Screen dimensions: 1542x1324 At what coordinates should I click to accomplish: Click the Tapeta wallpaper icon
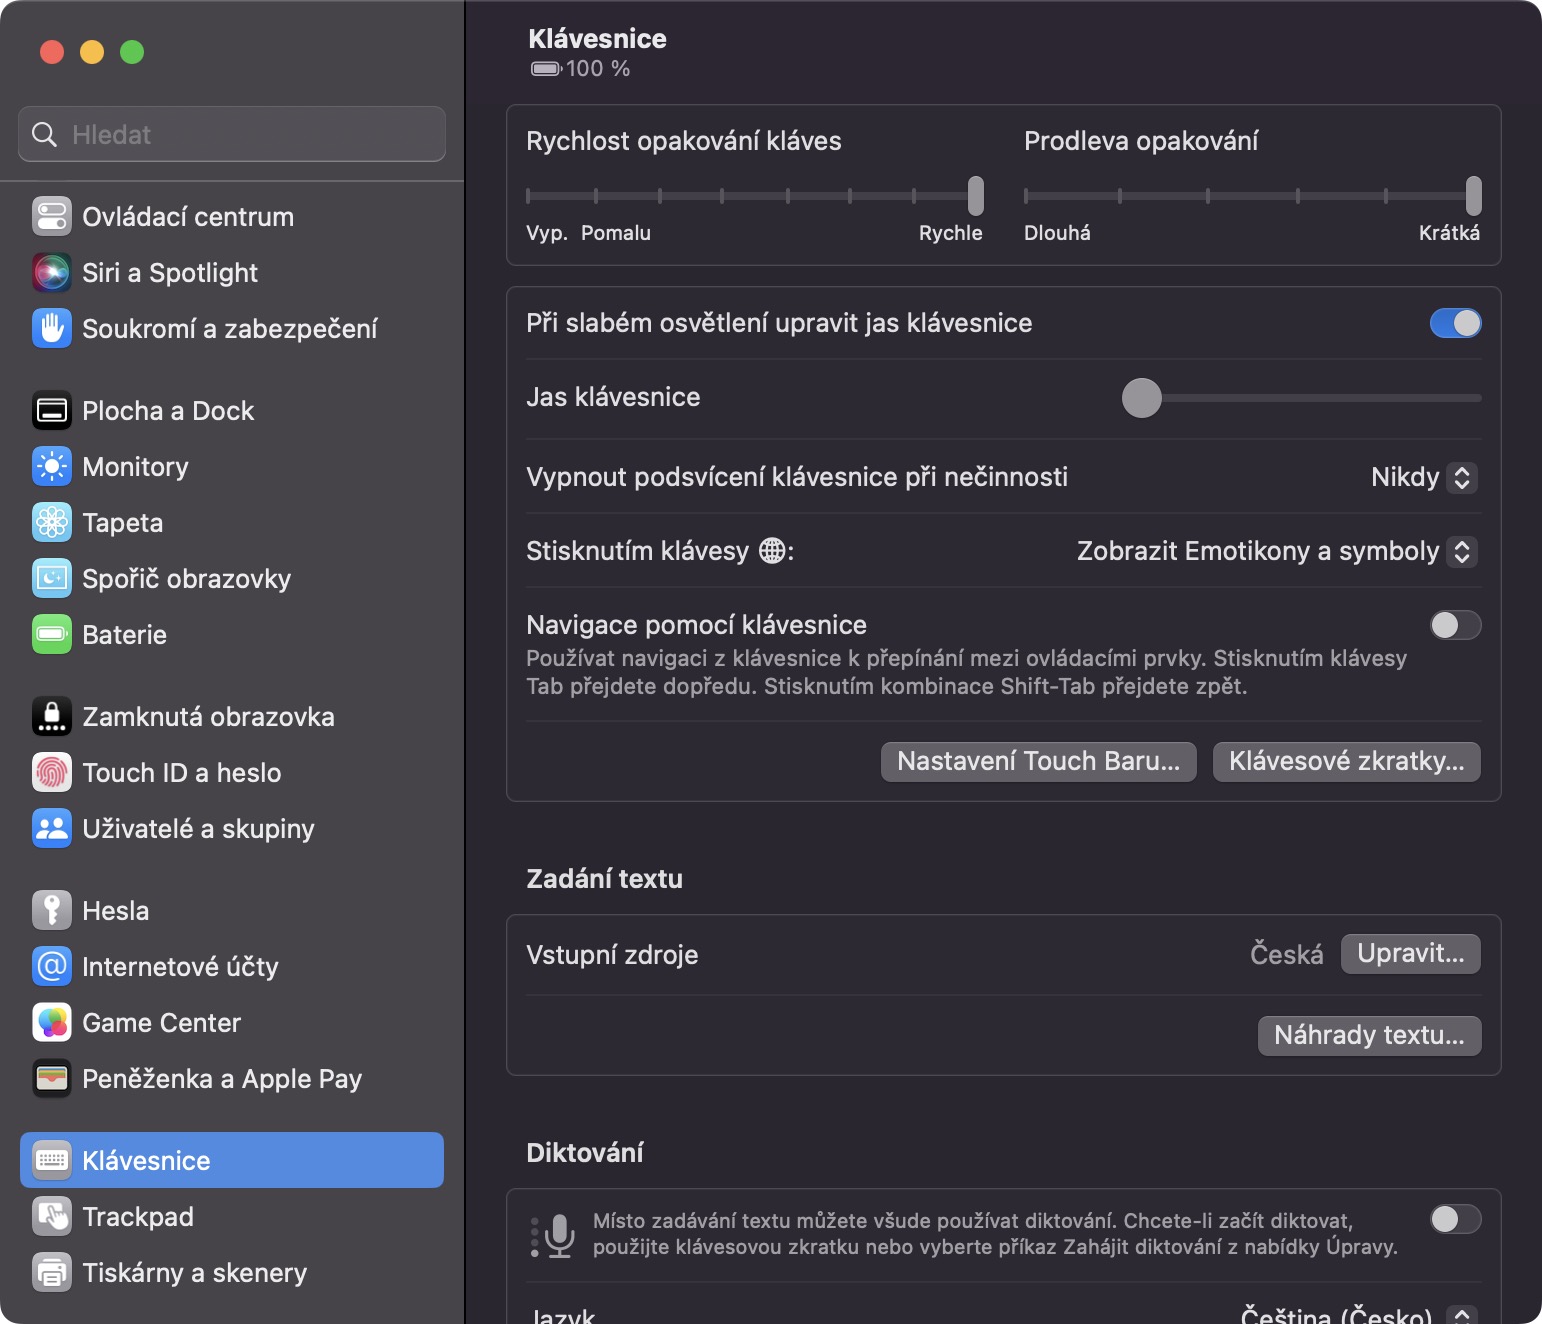click(52, 522)
